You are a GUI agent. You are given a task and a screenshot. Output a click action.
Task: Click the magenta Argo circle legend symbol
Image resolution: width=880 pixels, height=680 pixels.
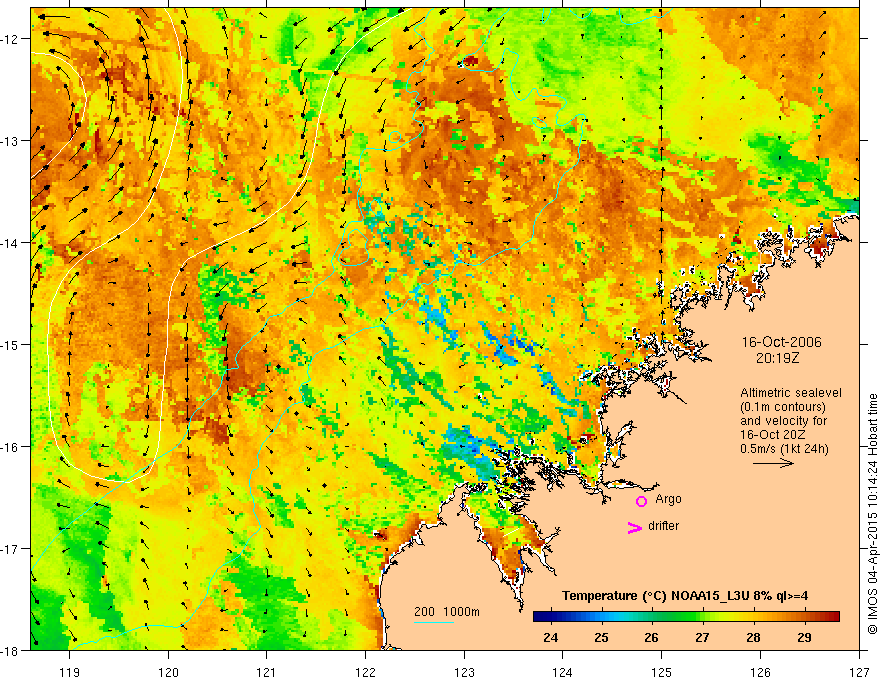point(641,501)
